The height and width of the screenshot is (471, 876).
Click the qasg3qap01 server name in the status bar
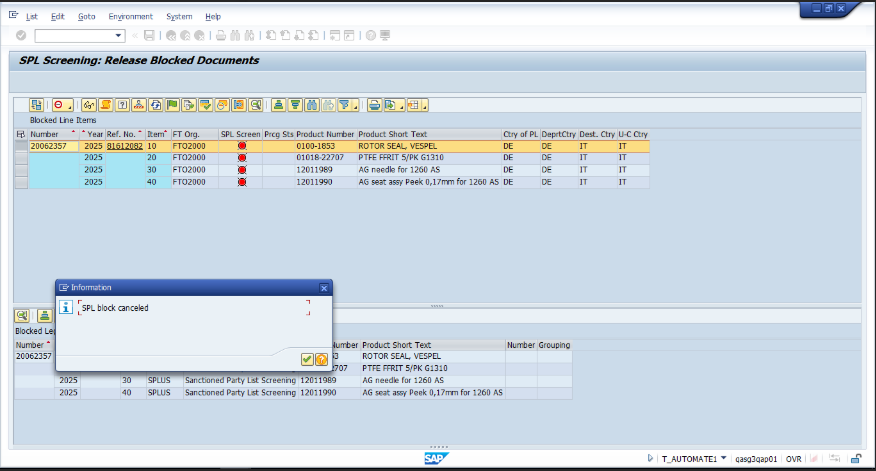pyautogui.click(x=756, y=459)
